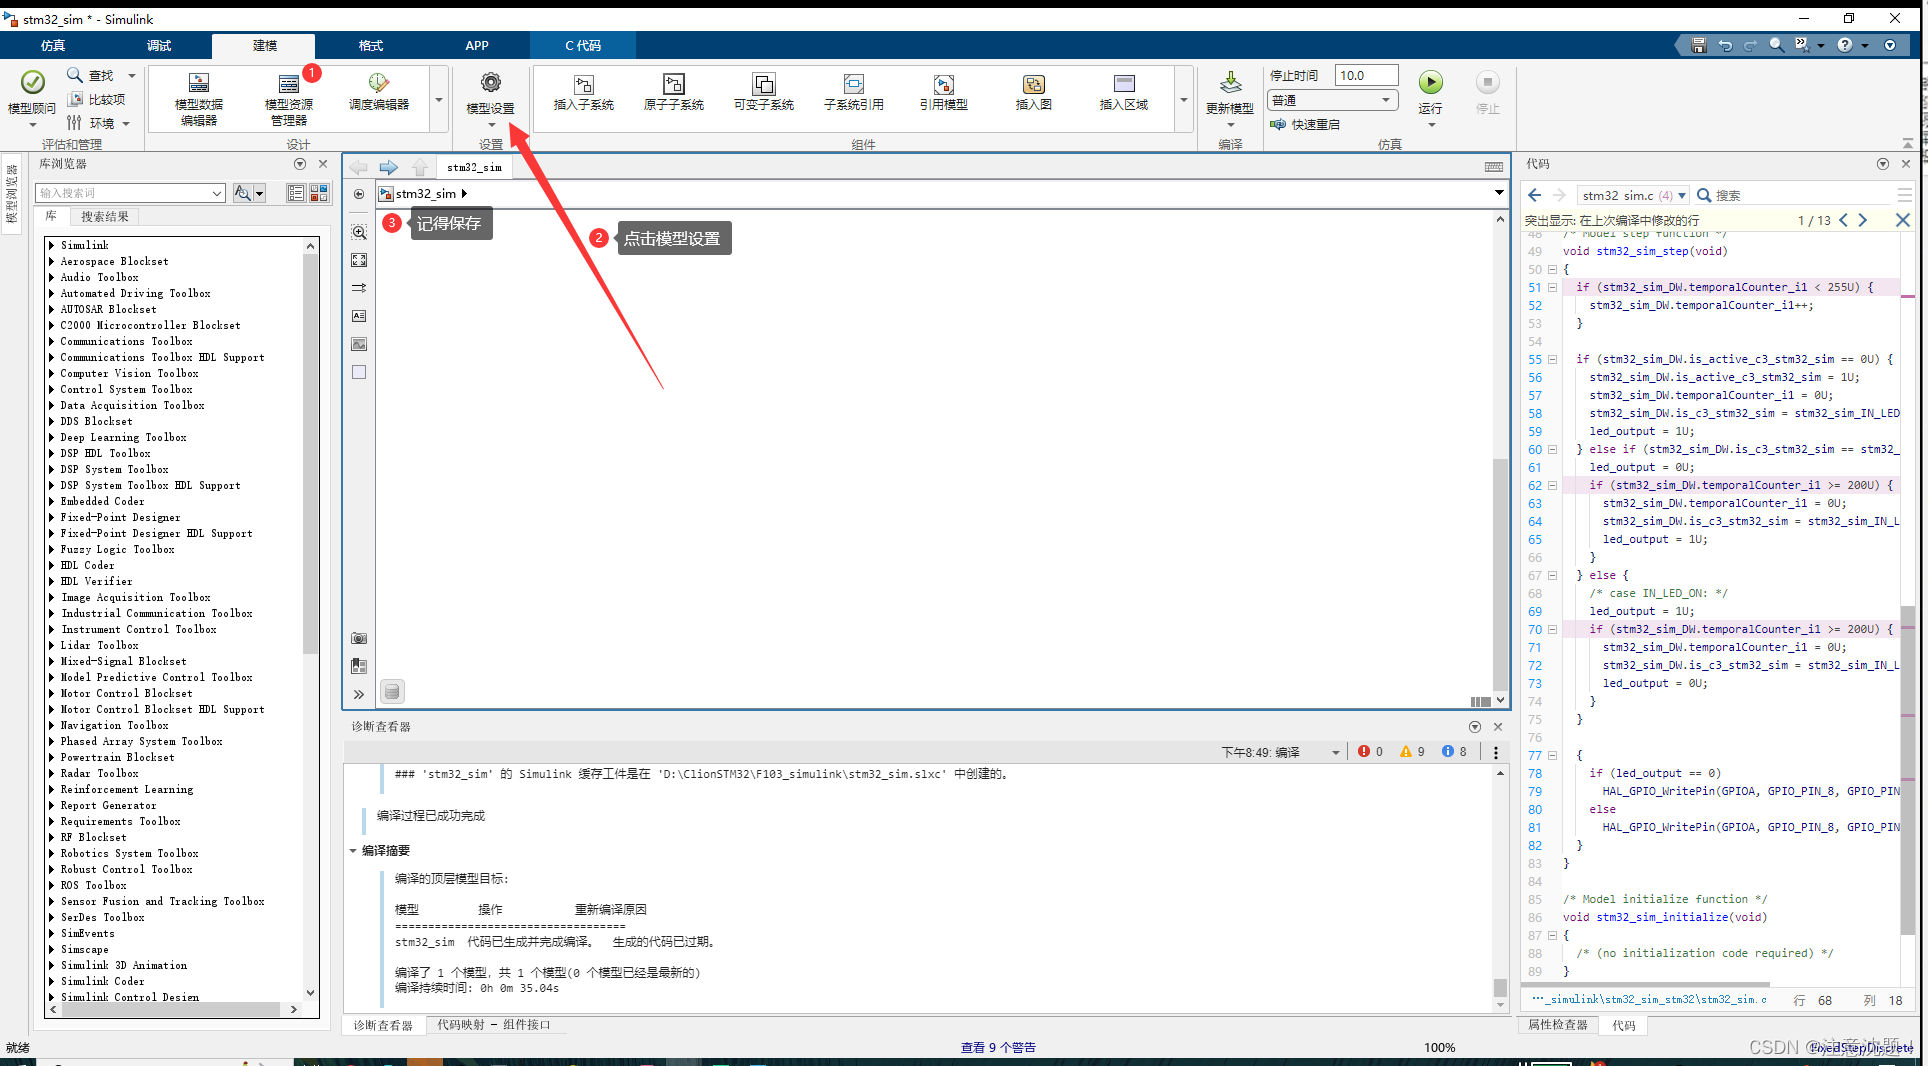Open the dropdown arrow below 模型设置

(x=491, y=125)
